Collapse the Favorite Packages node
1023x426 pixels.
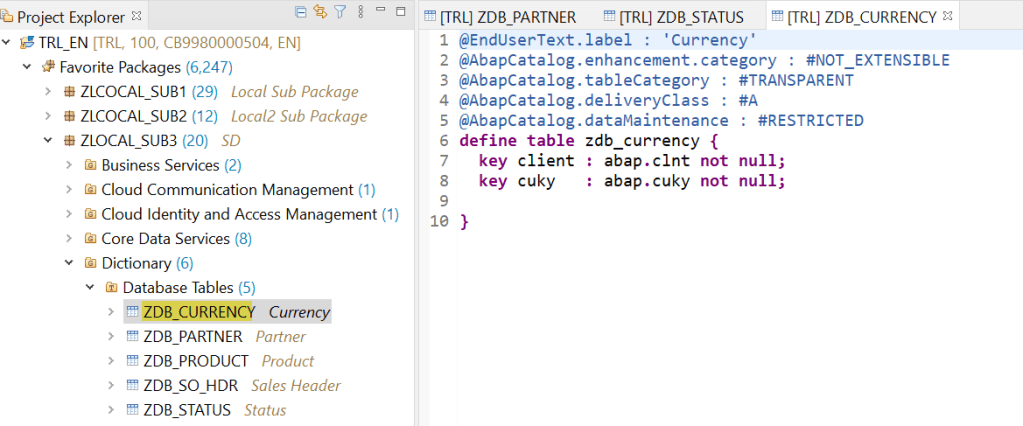(27, 67)
